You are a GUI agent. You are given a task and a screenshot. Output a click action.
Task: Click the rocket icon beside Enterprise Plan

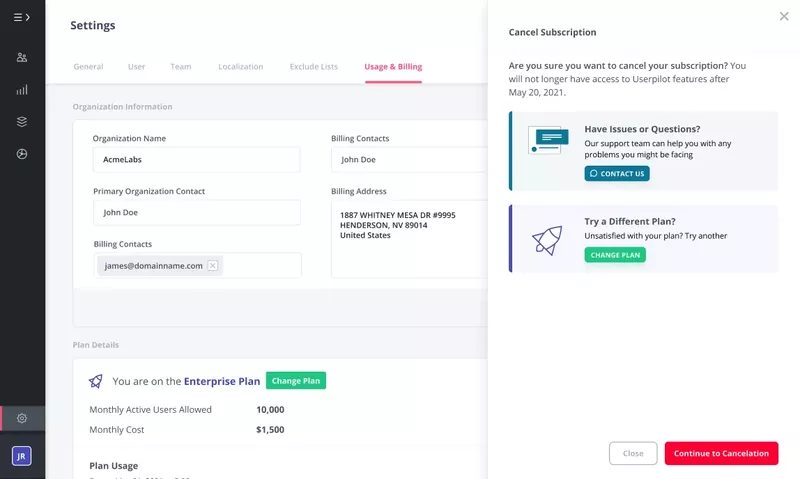pos(95,381)
